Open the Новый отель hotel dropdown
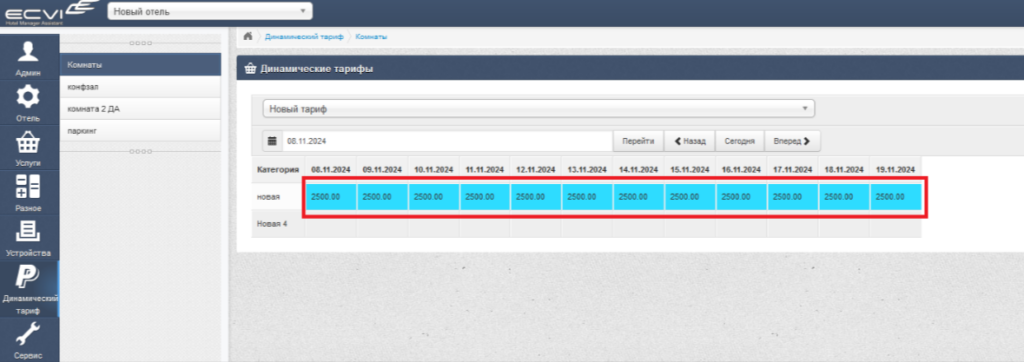 pyautogui.click(x=210, y=11)
